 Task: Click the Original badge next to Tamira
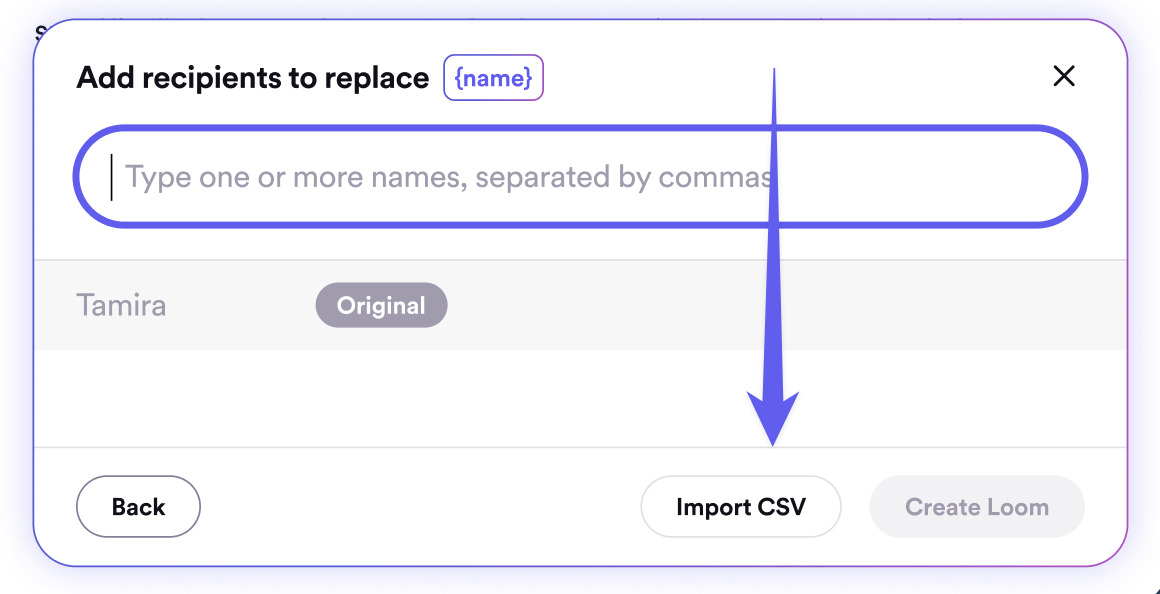[381, 306]
